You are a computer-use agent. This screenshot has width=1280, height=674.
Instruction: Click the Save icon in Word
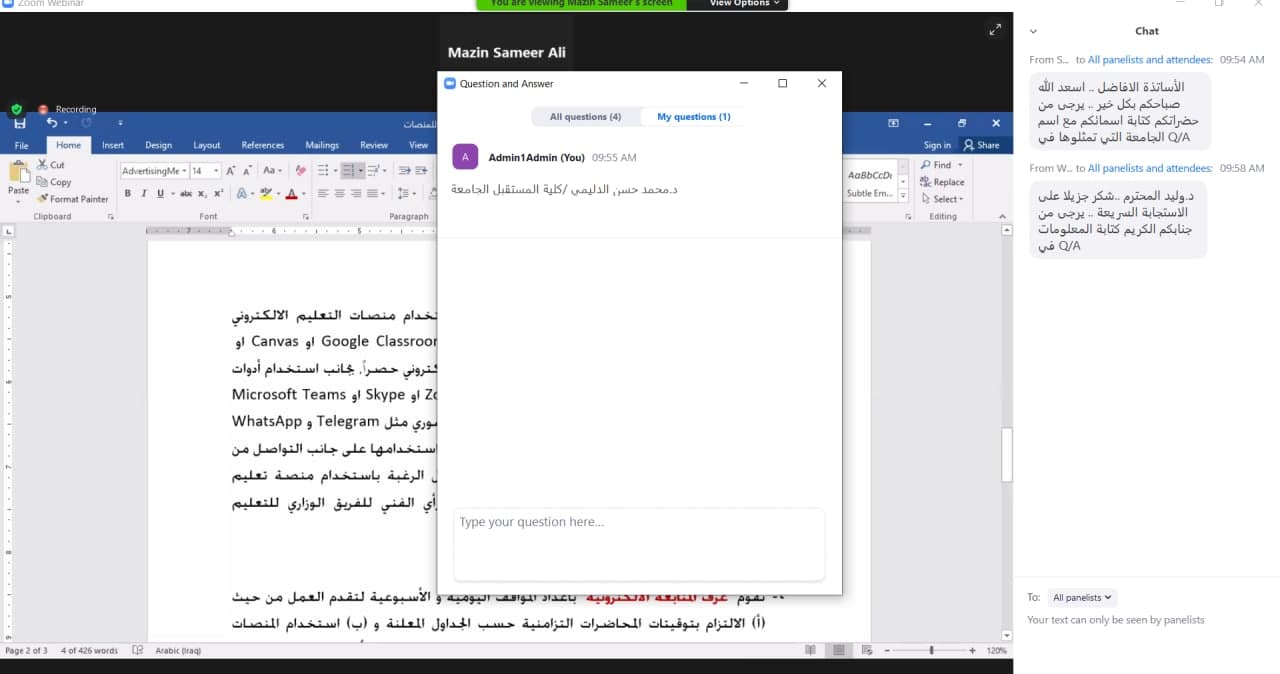pos(20,123)
